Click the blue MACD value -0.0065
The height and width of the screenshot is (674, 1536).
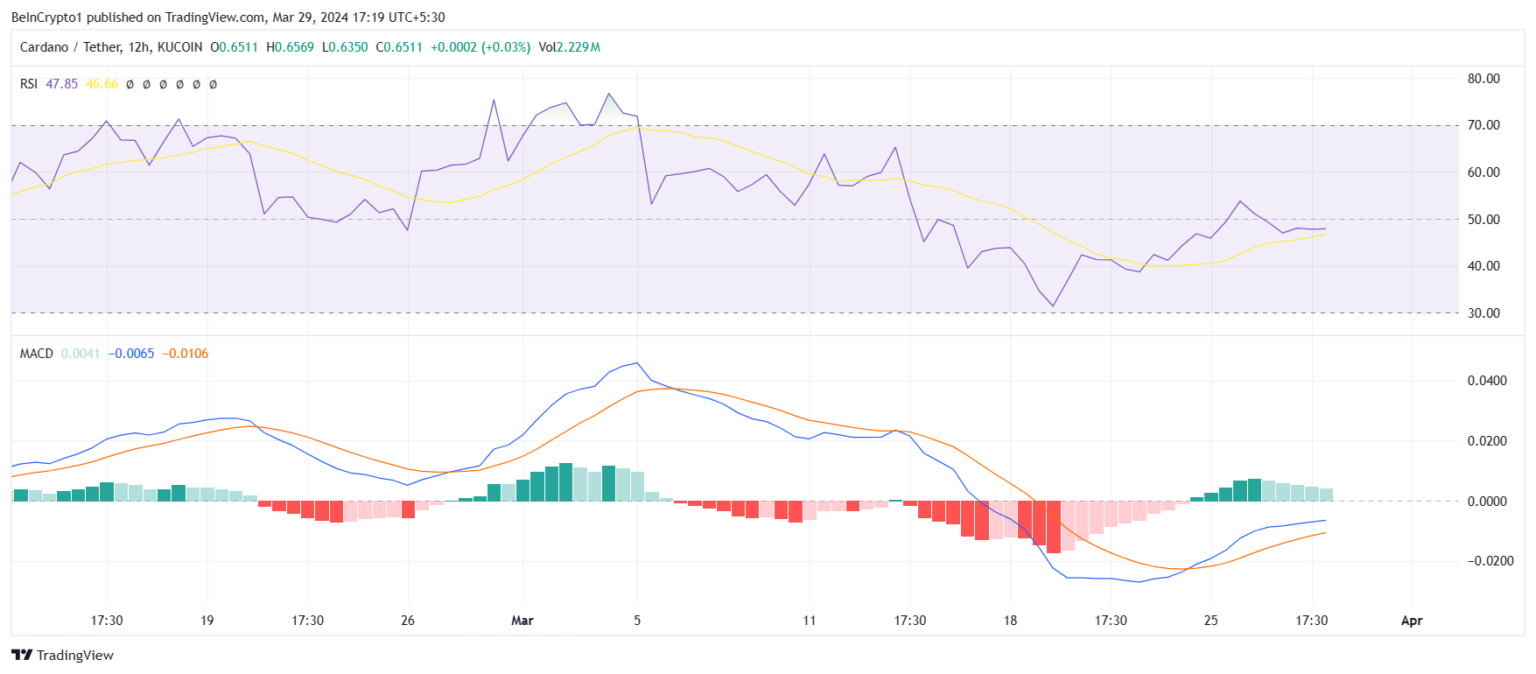point(131,353)
